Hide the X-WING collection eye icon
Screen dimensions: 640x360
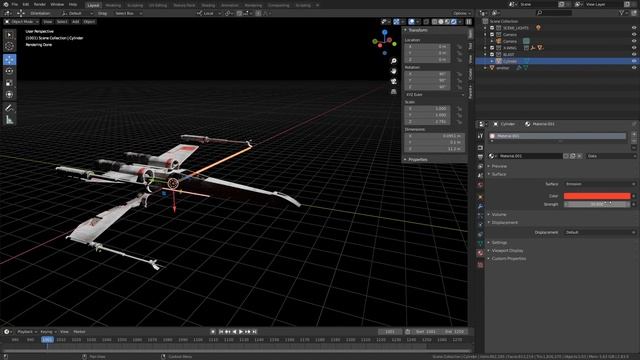point(634,48)
